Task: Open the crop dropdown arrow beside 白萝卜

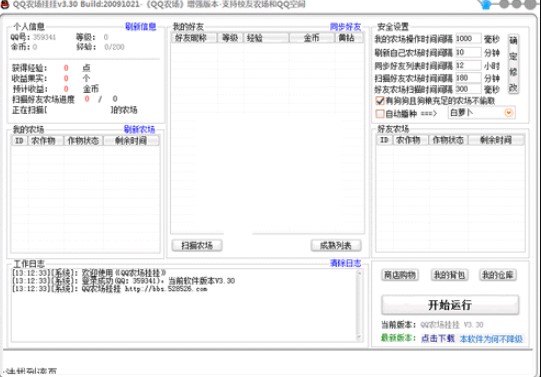Action: [x=508, y=113]
